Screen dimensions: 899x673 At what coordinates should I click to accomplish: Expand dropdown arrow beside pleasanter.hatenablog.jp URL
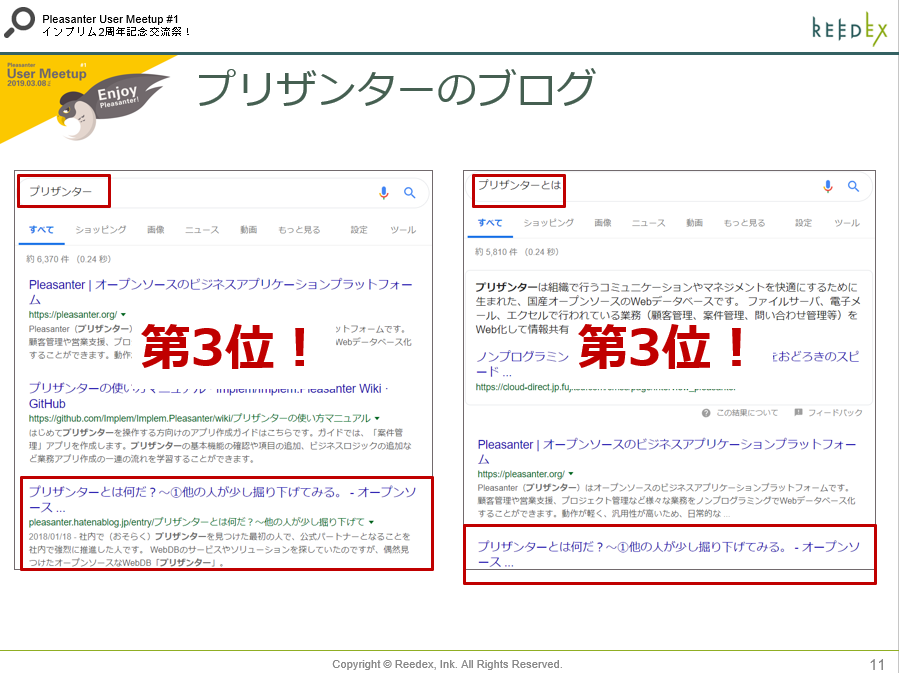point(372,522)
